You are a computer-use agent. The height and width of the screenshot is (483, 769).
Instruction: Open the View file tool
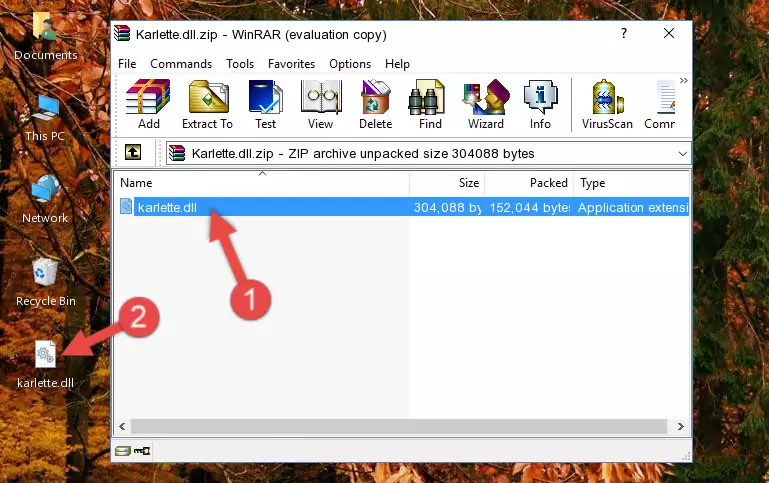point(321,104)
